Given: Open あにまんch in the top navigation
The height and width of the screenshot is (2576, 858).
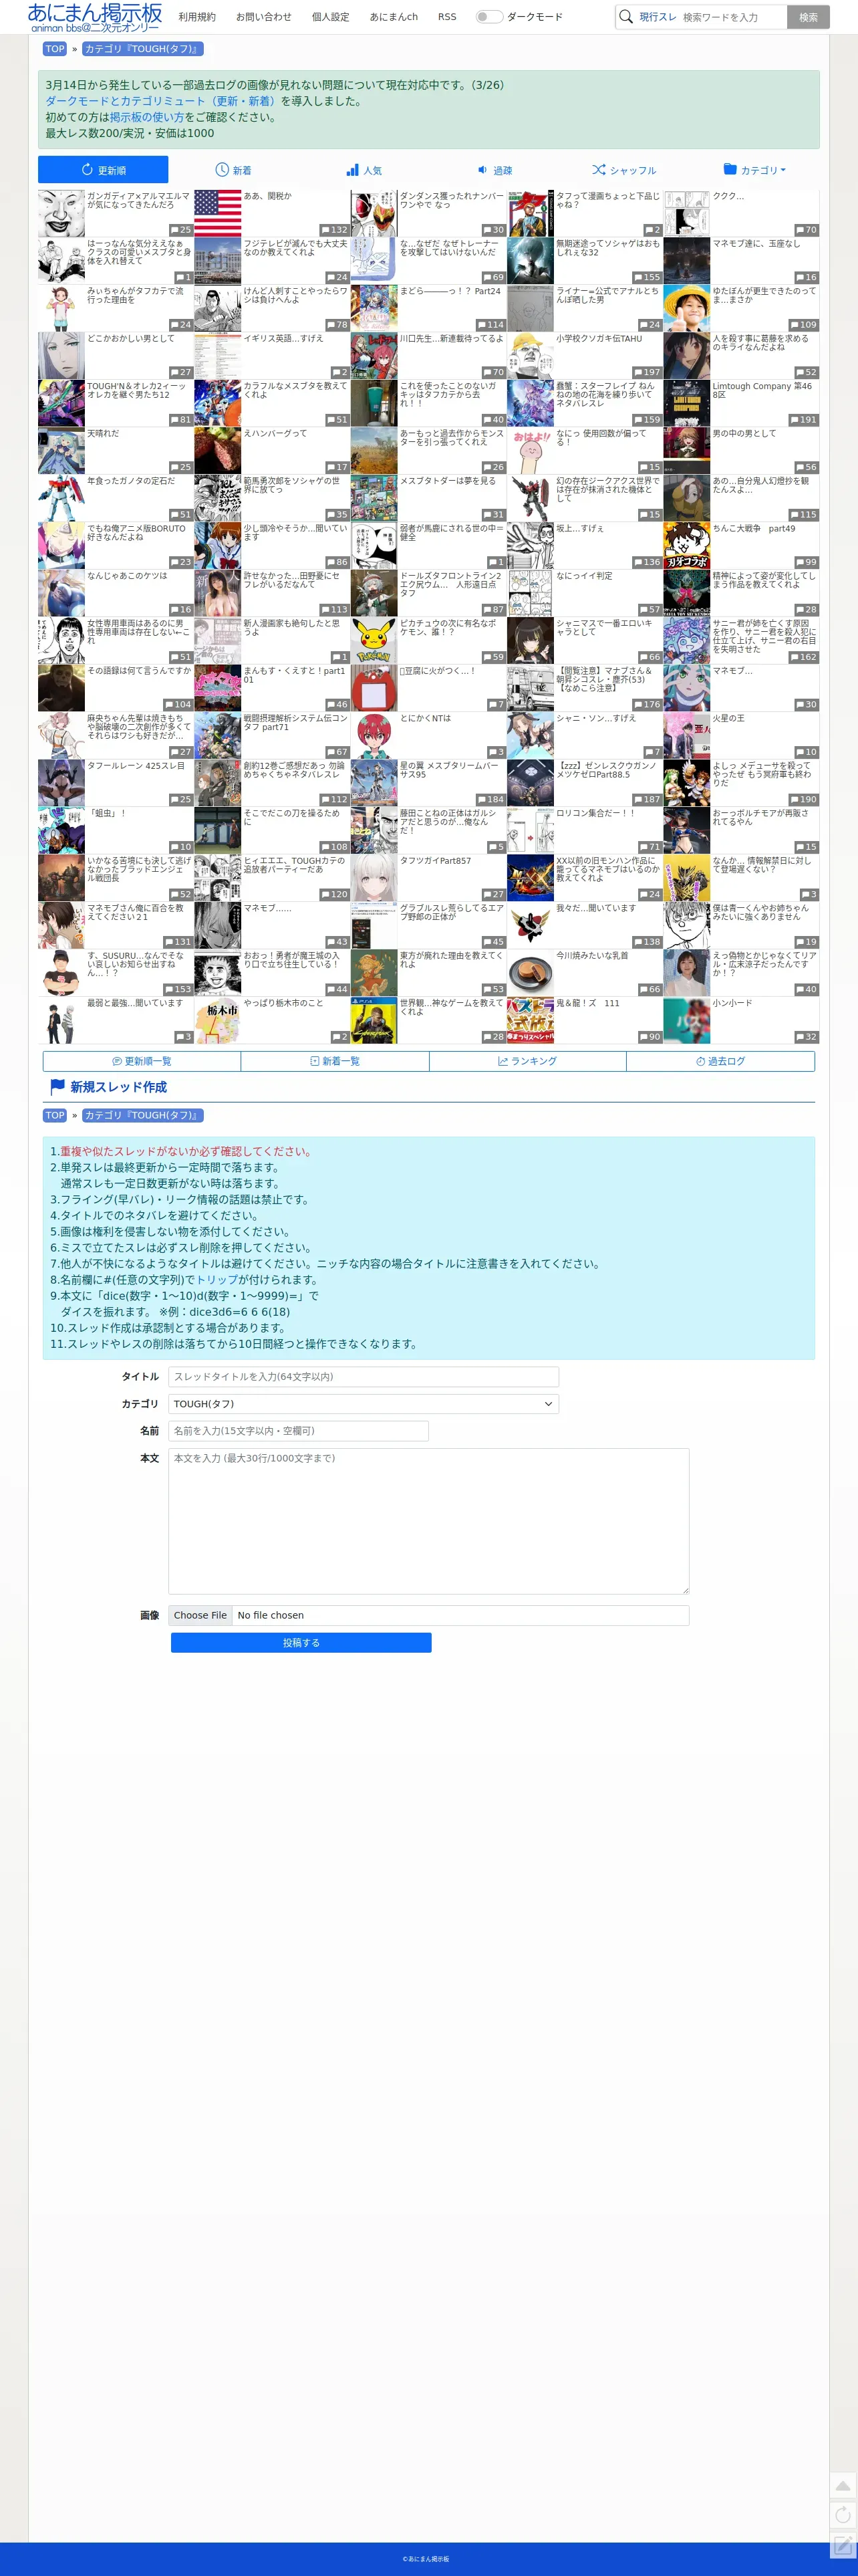Looking at the screenshot, I should (x=394, y=17).
